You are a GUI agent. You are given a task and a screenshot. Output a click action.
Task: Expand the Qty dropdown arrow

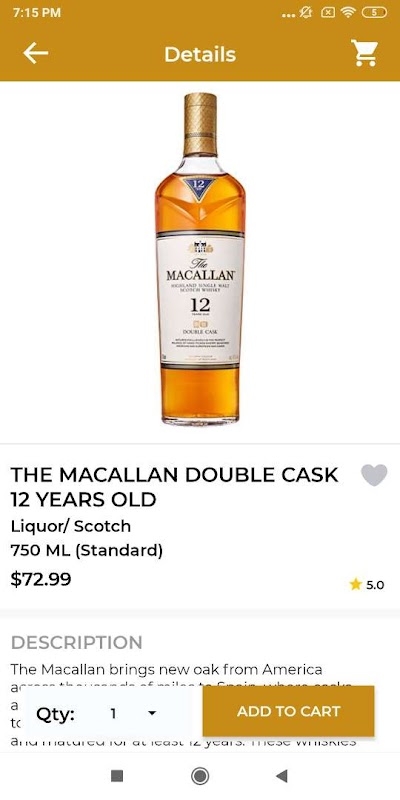pos(152,713)
